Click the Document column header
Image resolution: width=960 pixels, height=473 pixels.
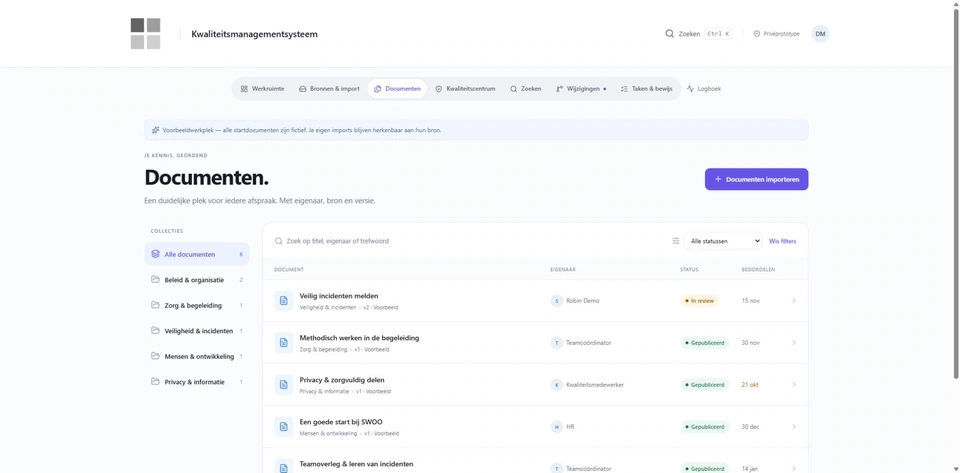tap(289, 269)
